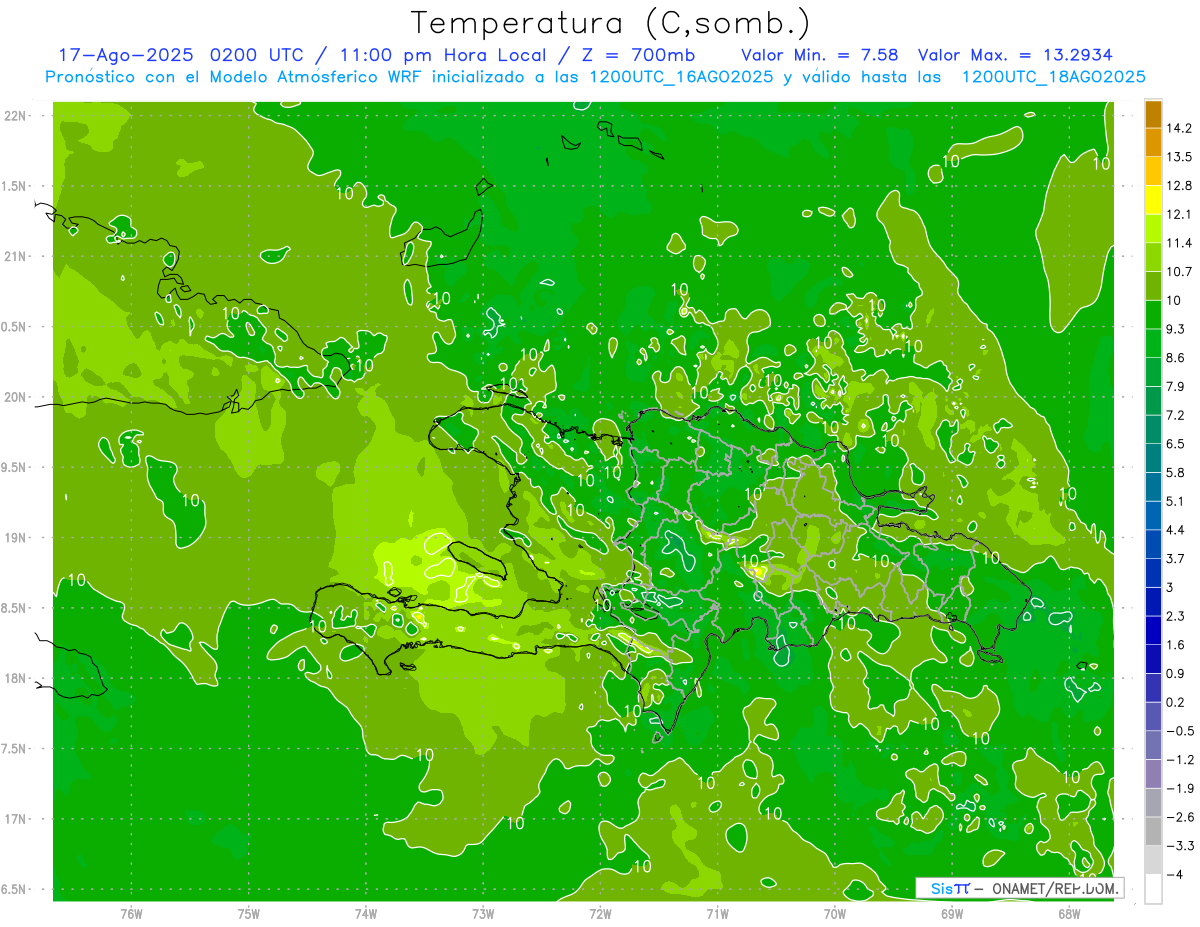Viewport: 1200px width, 927px height.
Task: Click the "Valor Max. = 13.2934" readout
Action: click(1015, 55)
